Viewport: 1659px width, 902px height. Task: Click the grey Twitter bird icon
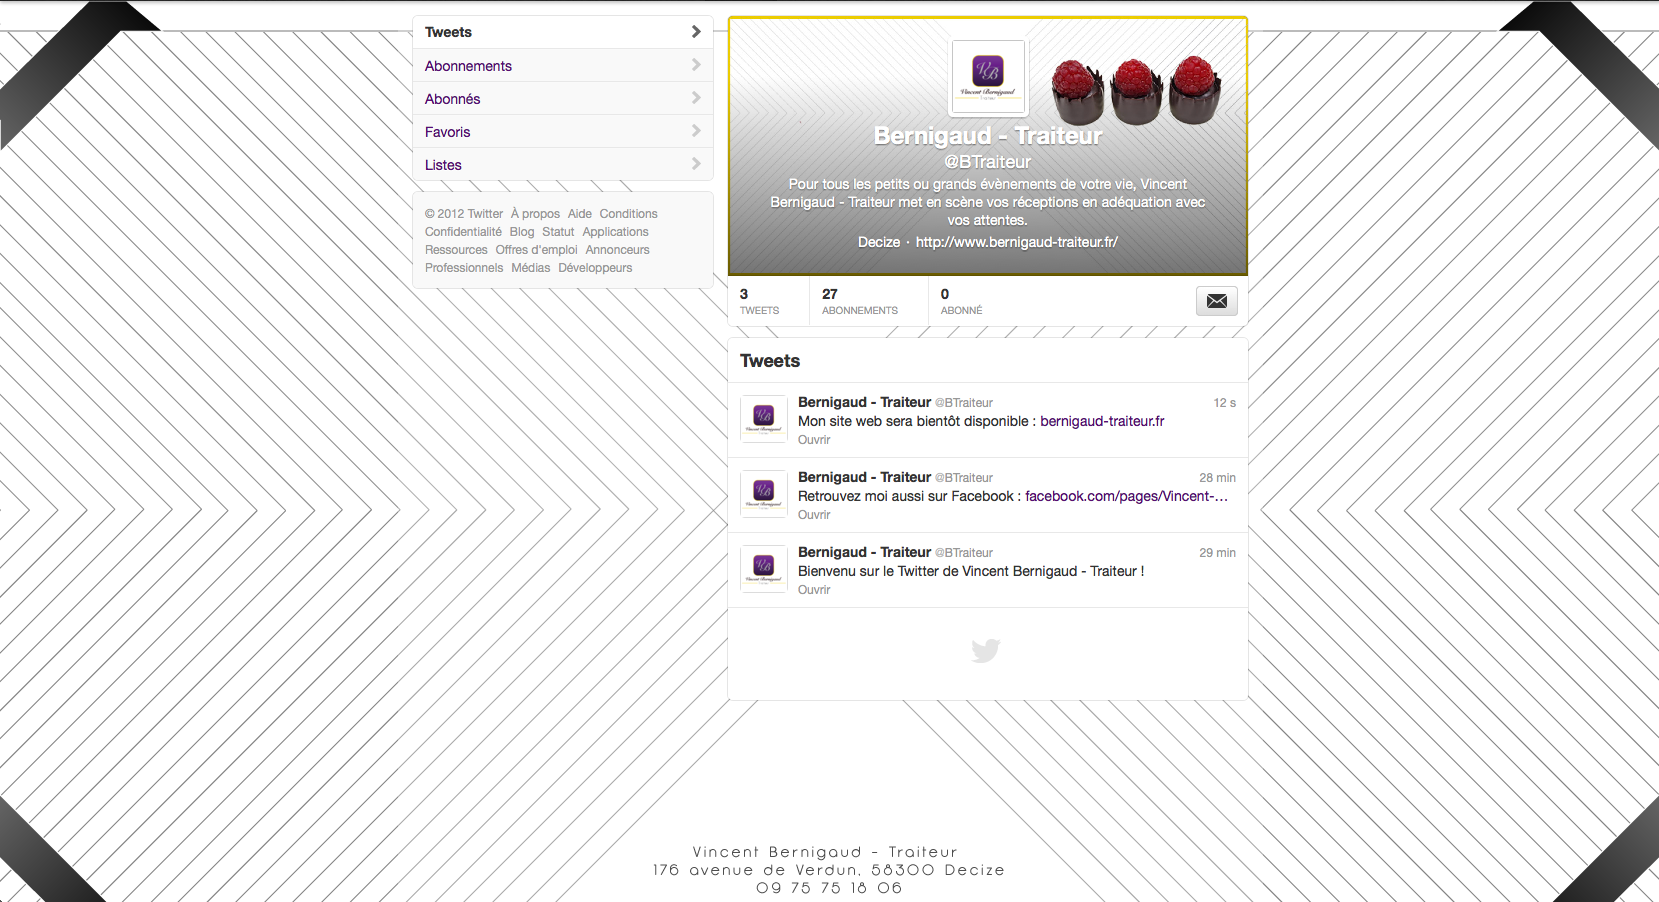(x=986, y=651)
